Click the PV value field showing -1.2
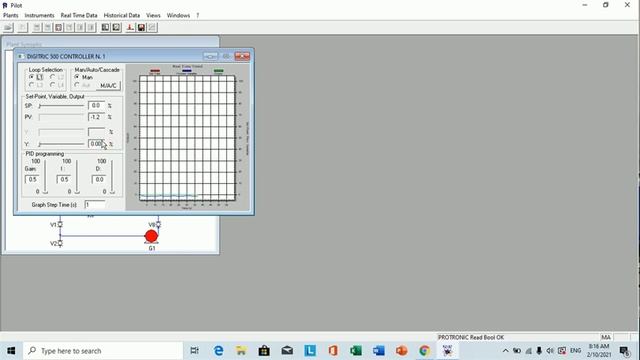The width and height of the screenshot is (640, 360). click(96, 117)
